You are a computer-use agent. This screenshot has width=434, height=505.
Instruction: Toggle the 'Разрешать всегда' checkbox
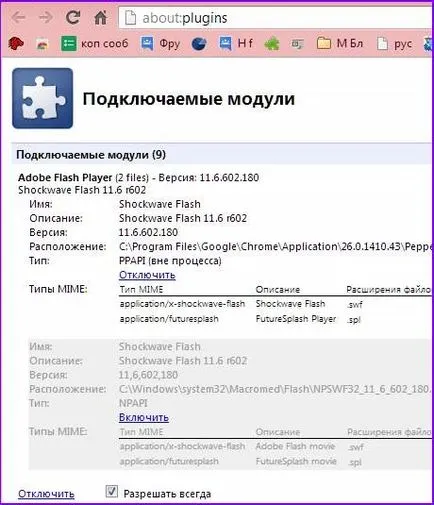(112, 492)
